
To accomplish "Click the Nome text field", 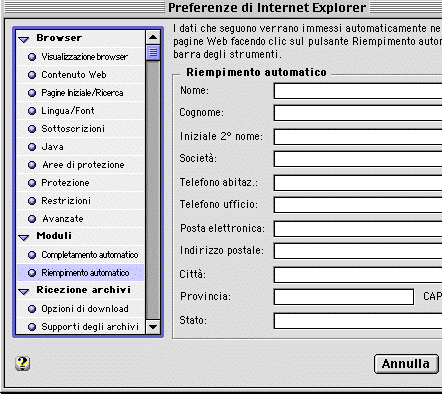I will tap(358, 91).
